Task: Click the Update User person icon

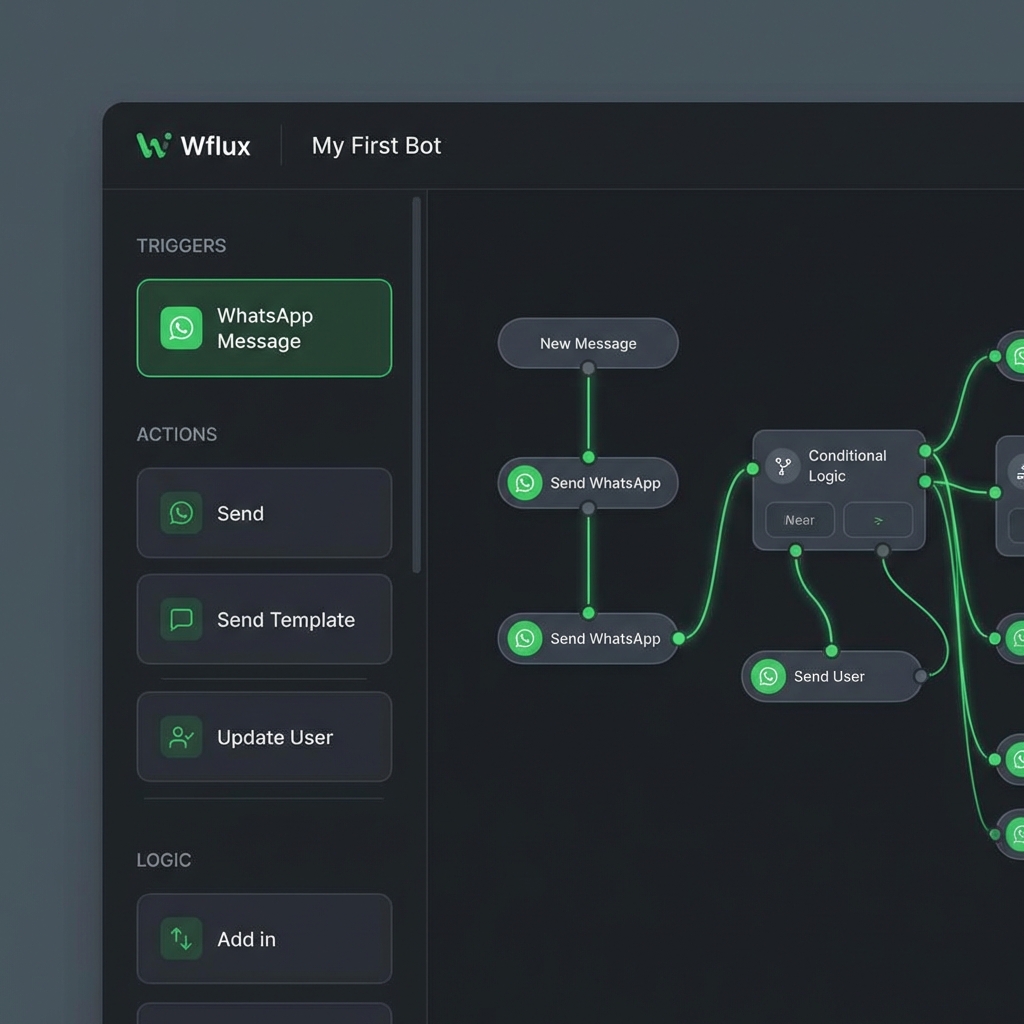Action: click(181, 737)
